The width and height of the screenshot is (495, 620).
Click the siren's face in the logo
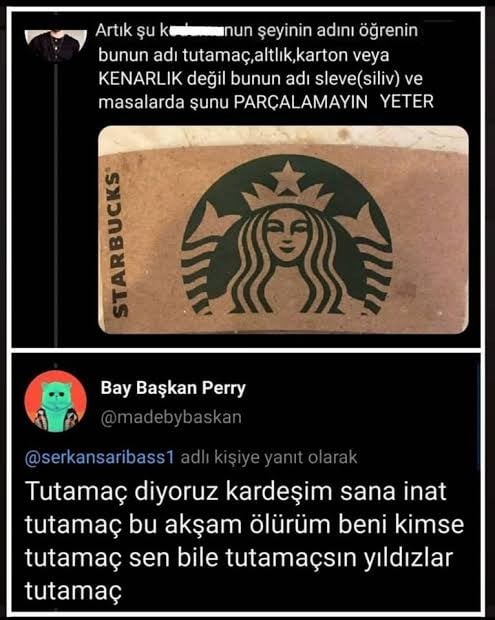[x=287, y=234]
